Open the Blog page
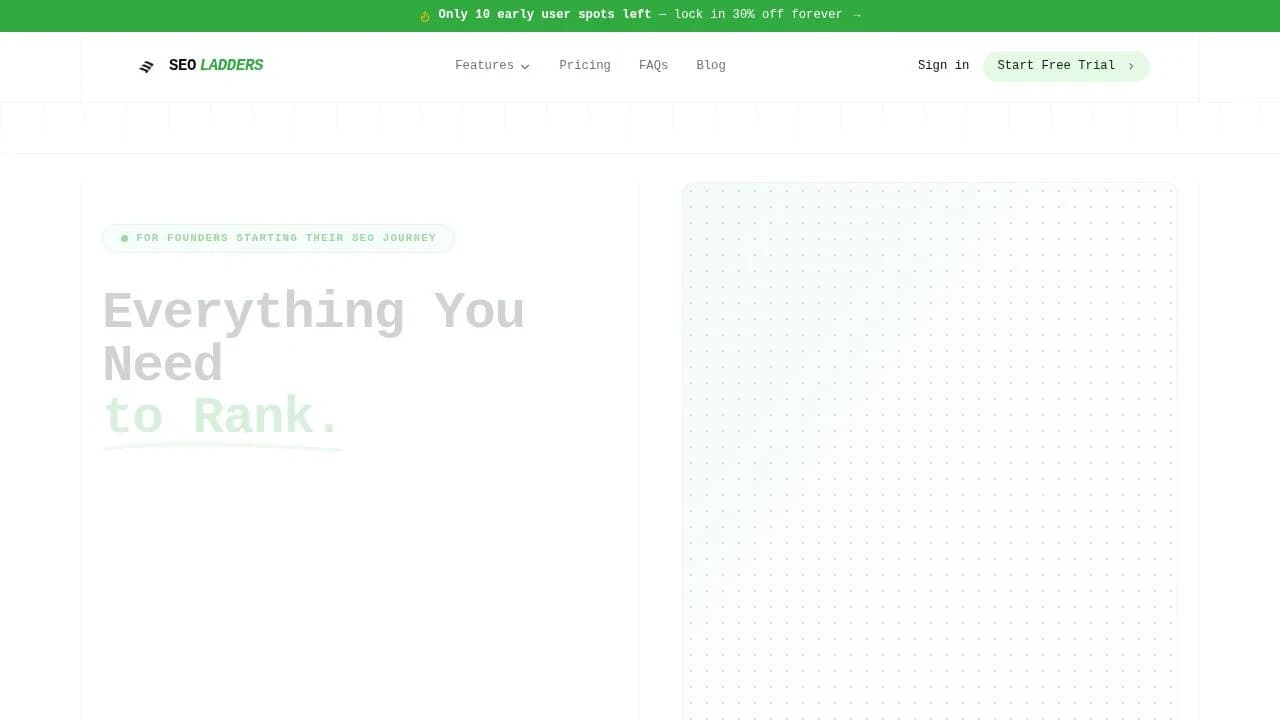Viewport: 1280px width, 720px height. click(x=711, y=65)
